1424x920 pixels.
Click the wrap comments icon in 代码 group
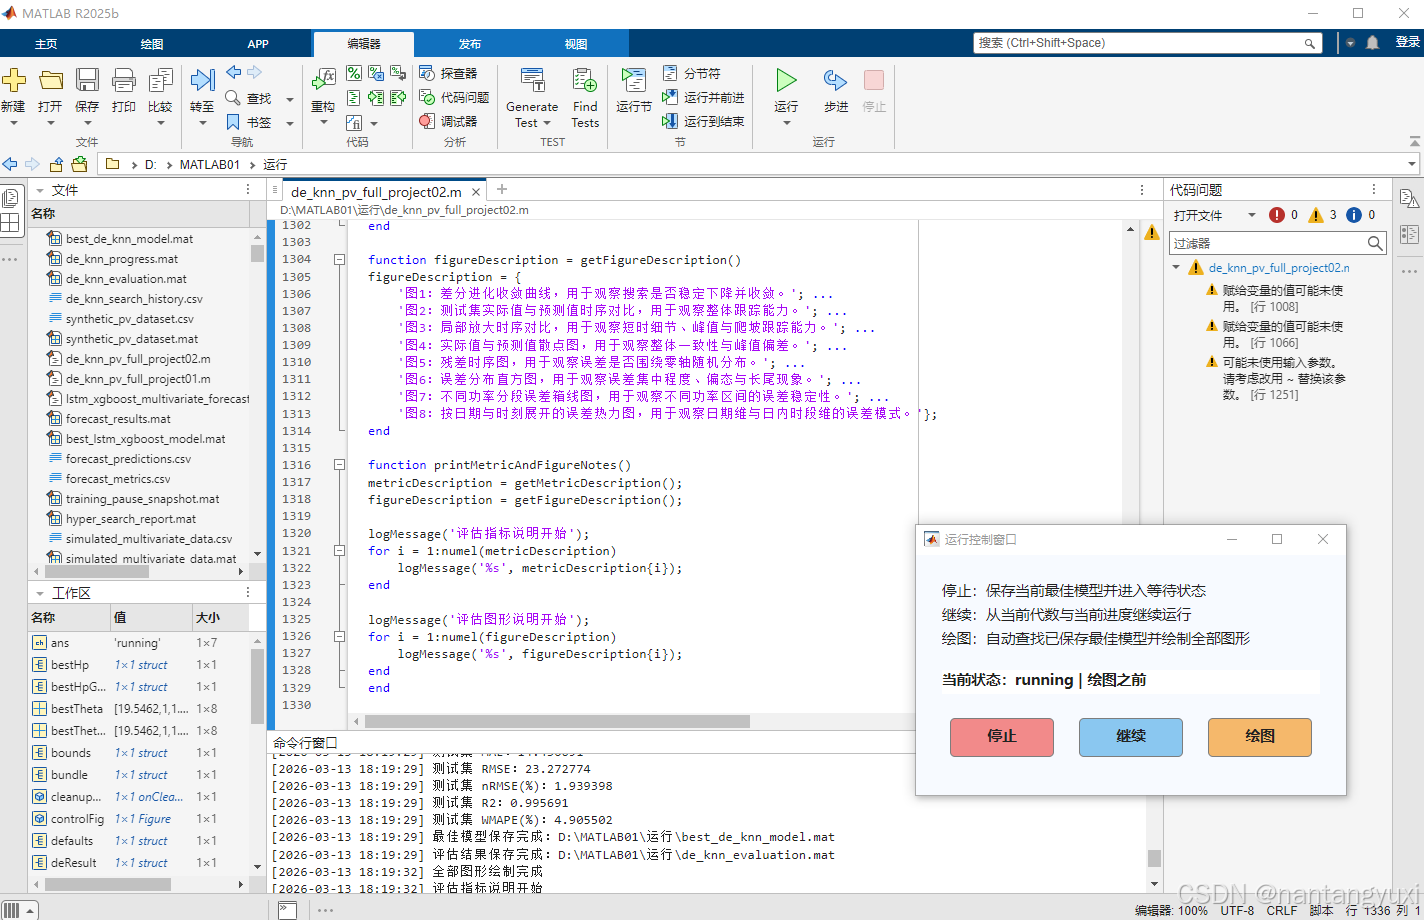pyautogui.click(x=398, y=73)
